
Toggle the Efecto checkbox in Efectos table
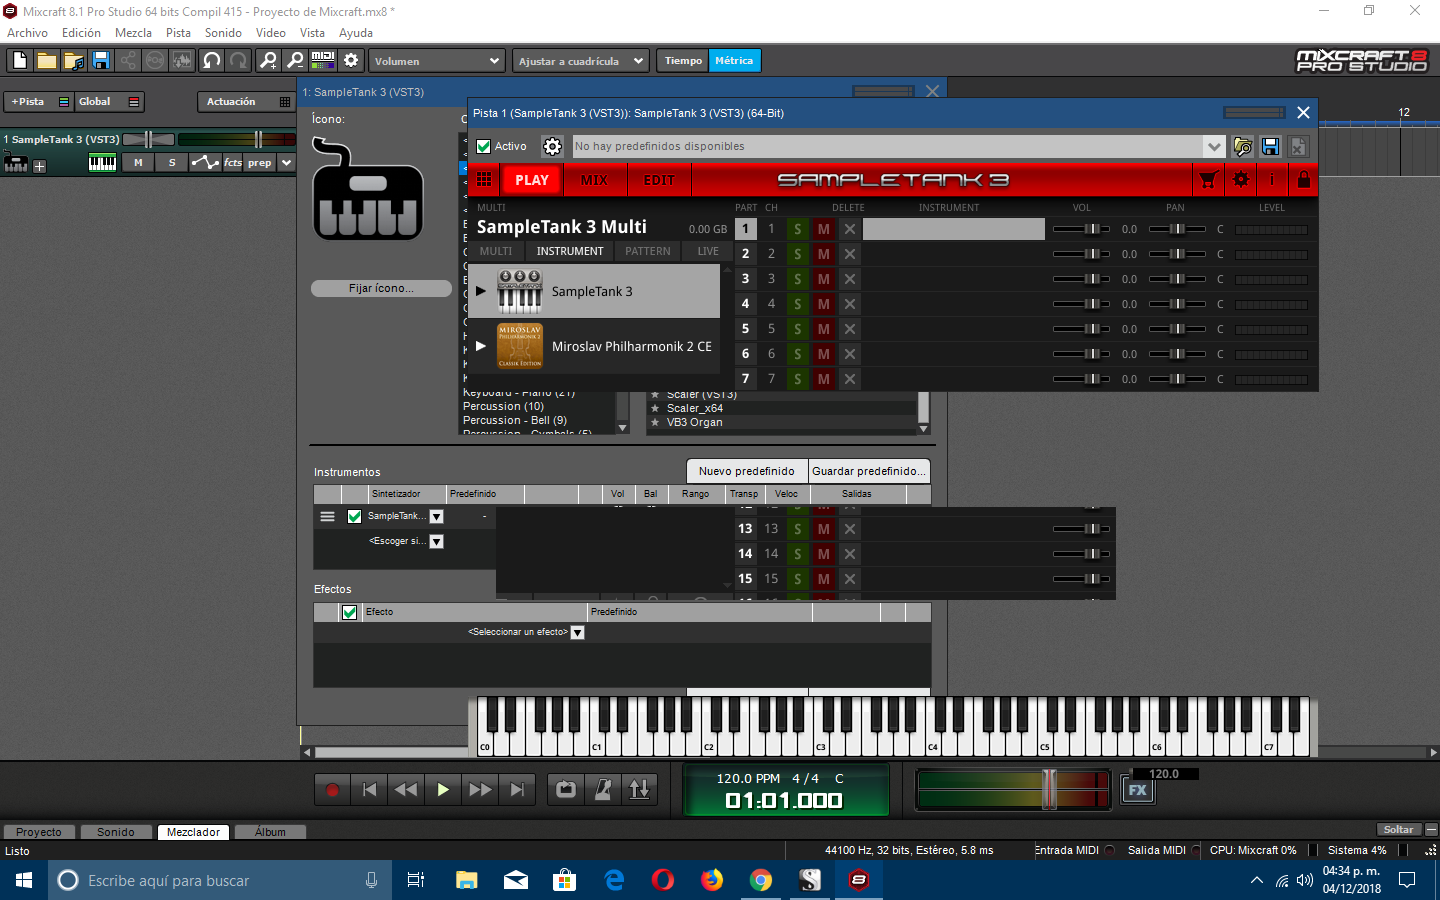349,612
